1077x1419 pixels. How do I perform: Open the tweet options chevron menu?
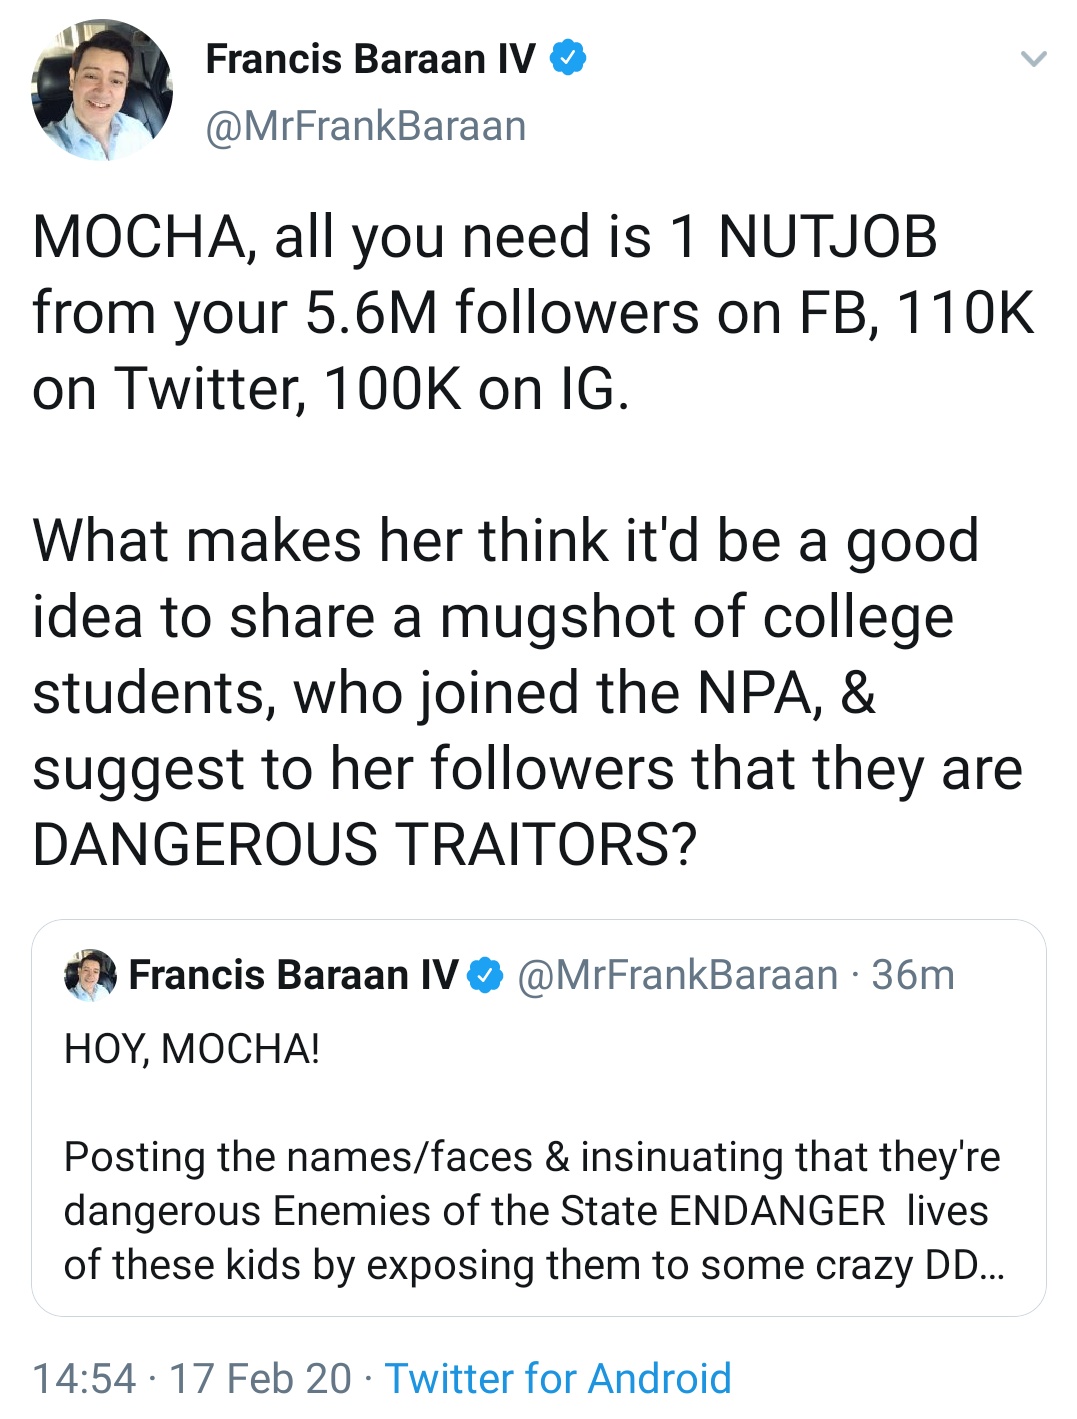click(x=1033, y=59)
